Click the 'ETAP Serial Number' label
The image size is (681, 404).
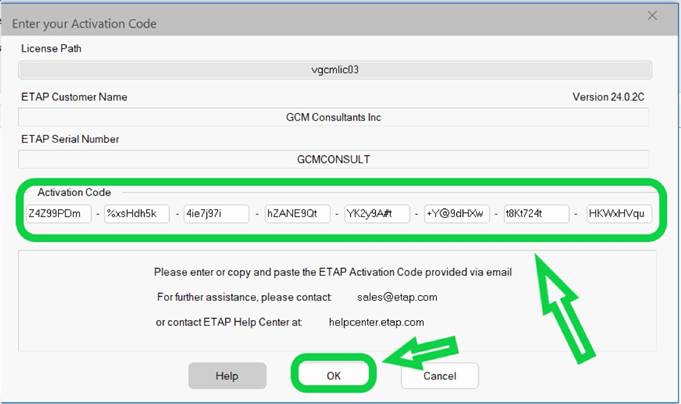pyautogui.click(x=70, y=139)
